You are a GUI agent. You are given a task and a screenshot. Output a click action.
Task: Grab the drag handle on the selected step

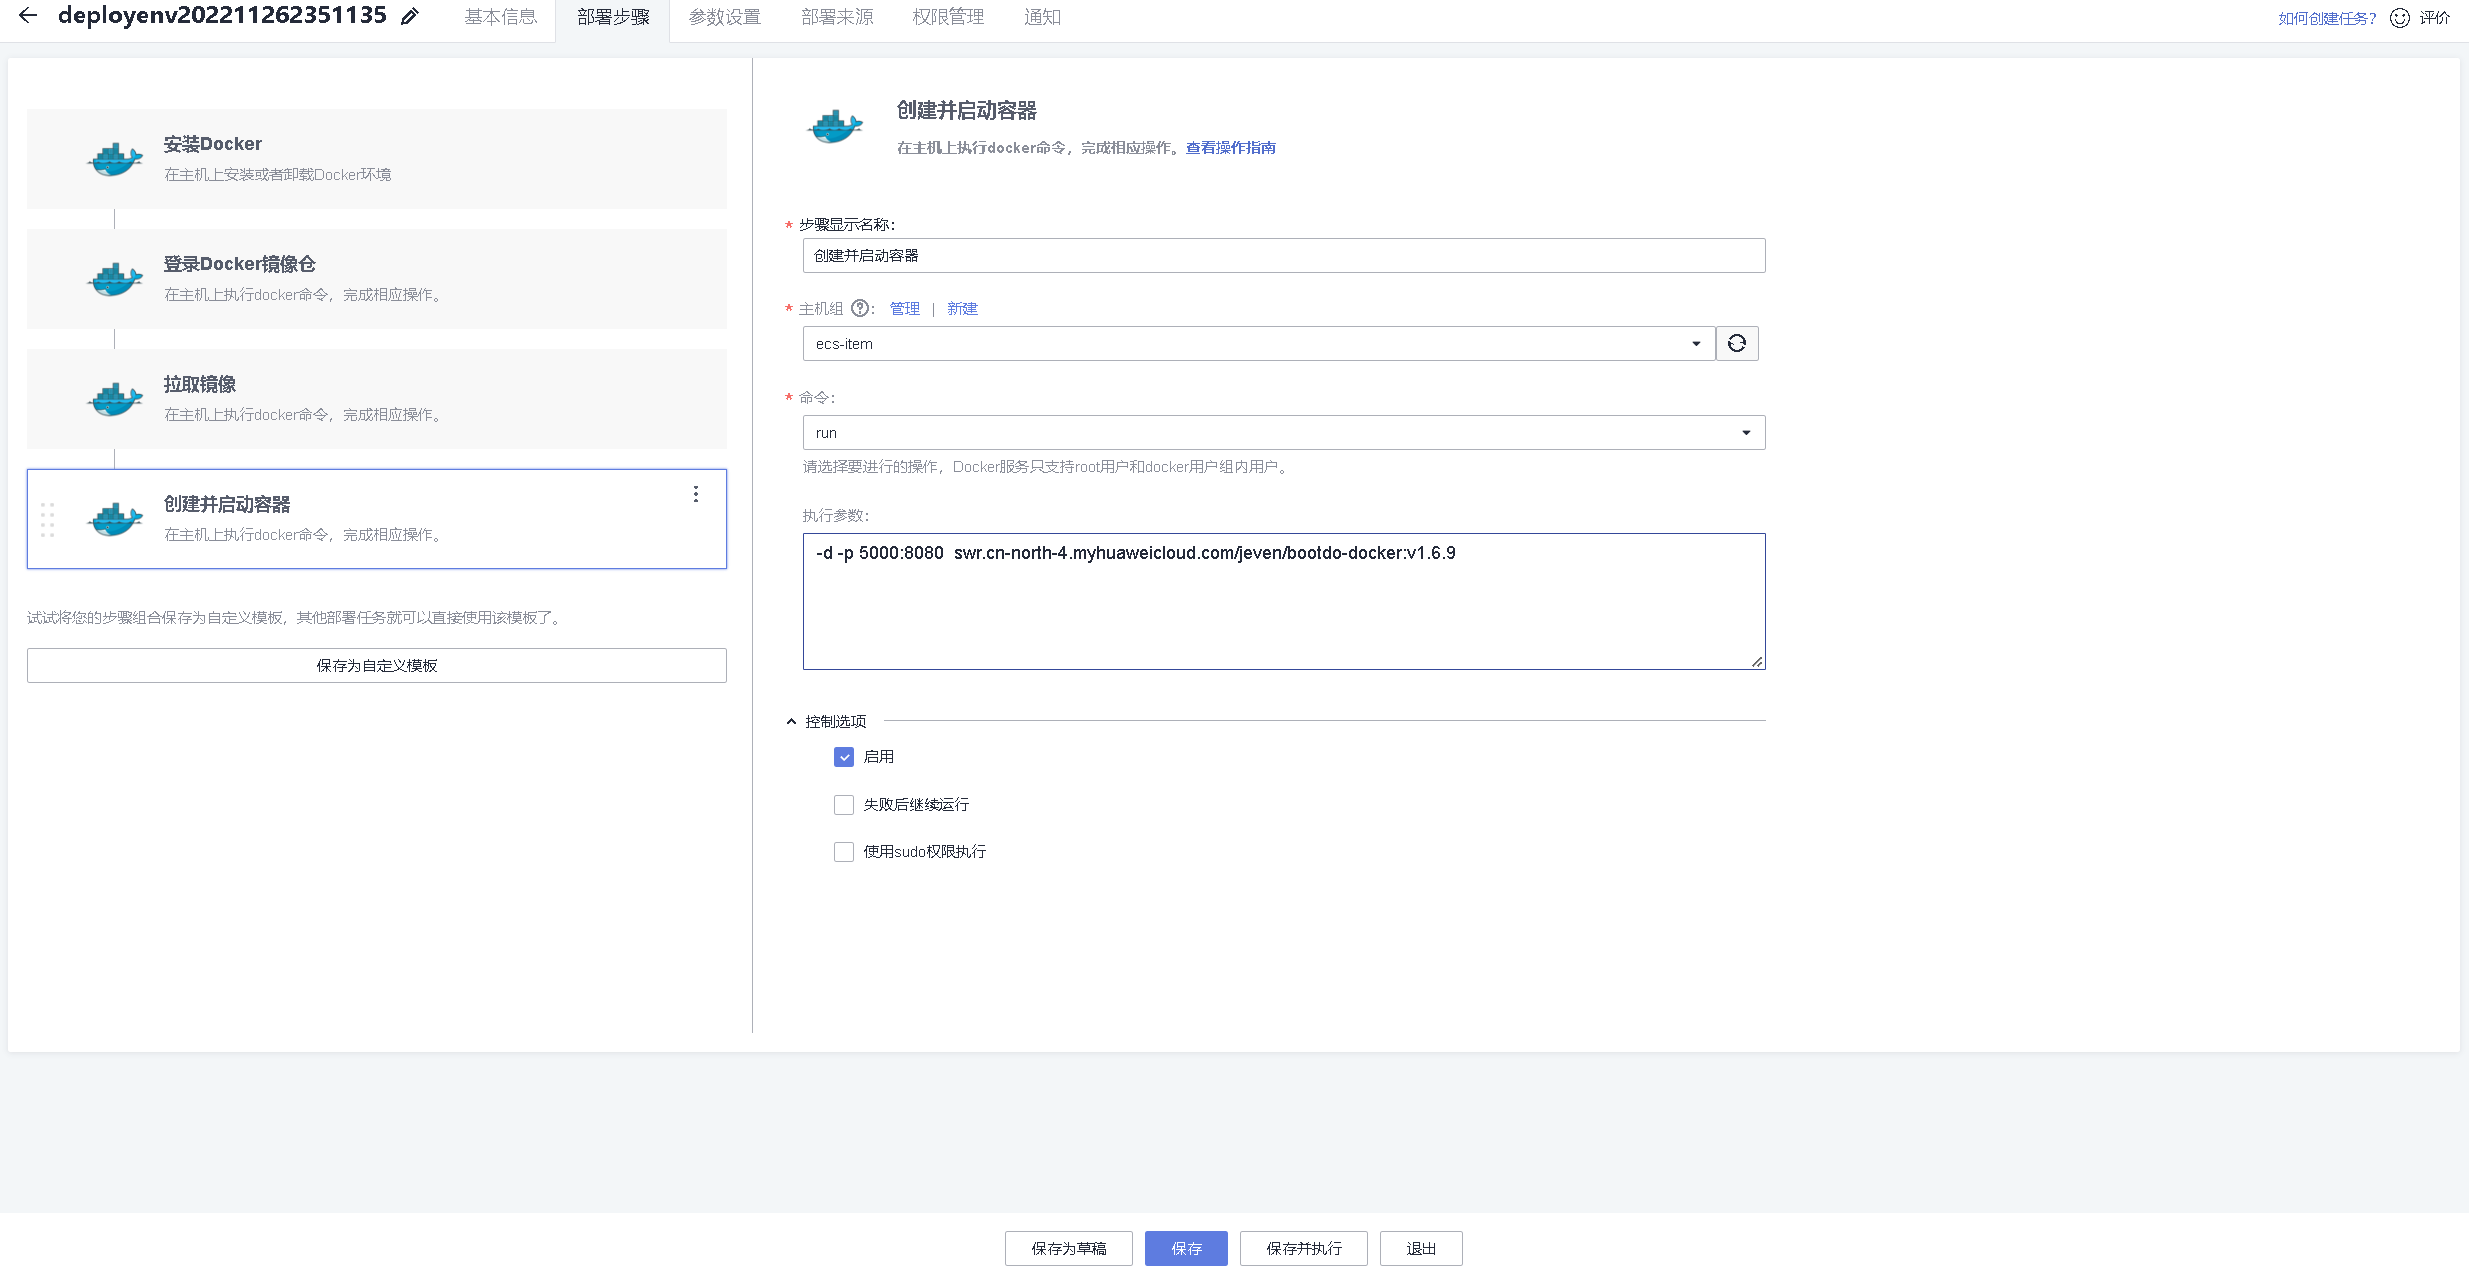pyautogui.click(x=47, y=519)
